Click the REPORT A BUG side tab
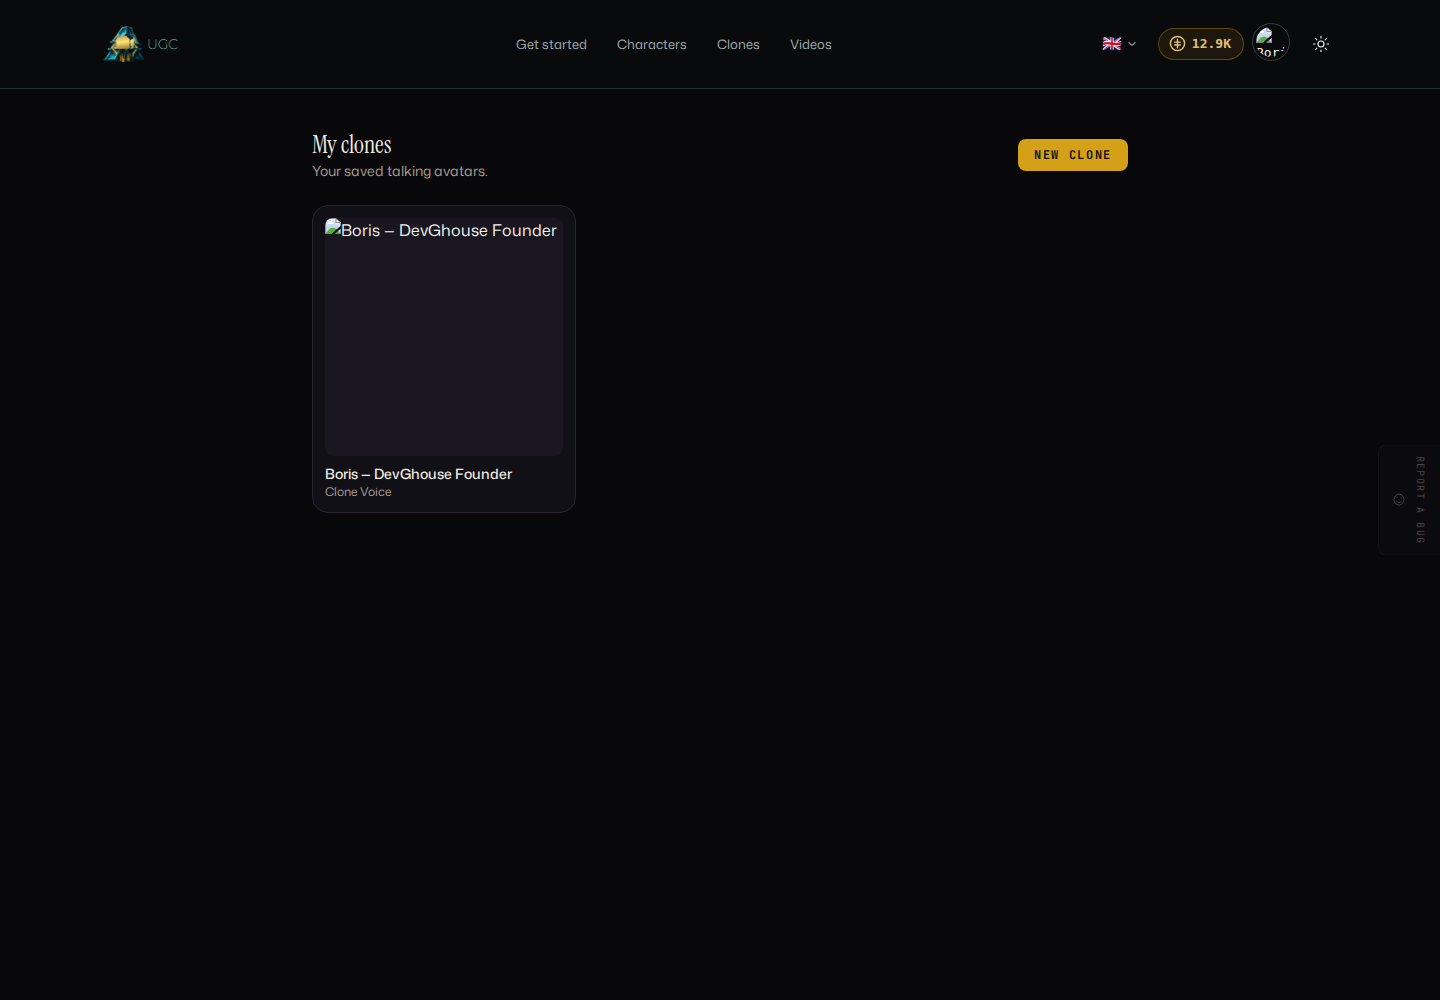The width and height of the screenshot is (1440, 1000). click(1409, 500)
